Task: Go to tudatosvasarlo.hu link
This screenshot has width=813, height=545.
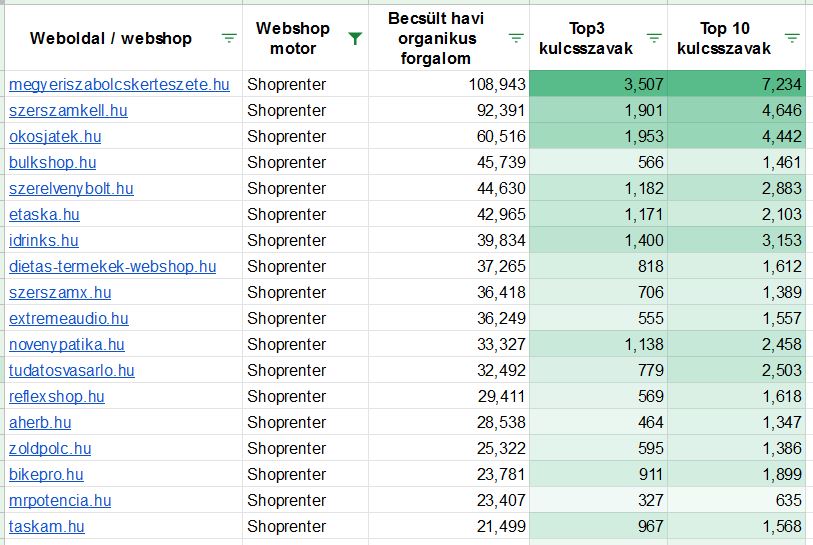Action: (x=72, y=370)
